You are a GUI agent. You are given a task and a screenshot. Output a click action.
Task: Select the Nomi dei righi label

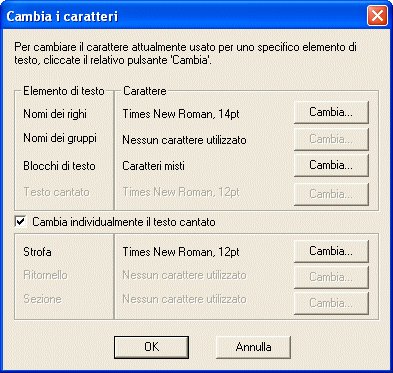point(55,114)
